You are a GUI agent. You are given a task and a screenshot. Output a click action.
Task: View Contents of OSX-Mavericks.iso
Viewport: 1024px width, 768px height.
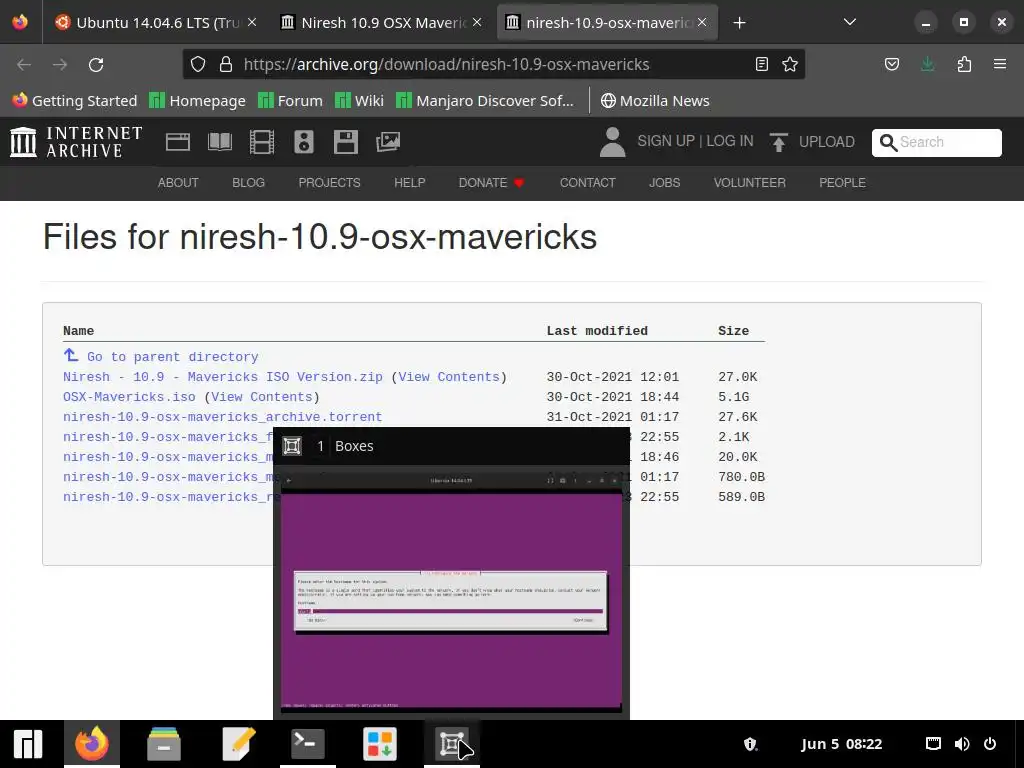click(x=262, y=397)
